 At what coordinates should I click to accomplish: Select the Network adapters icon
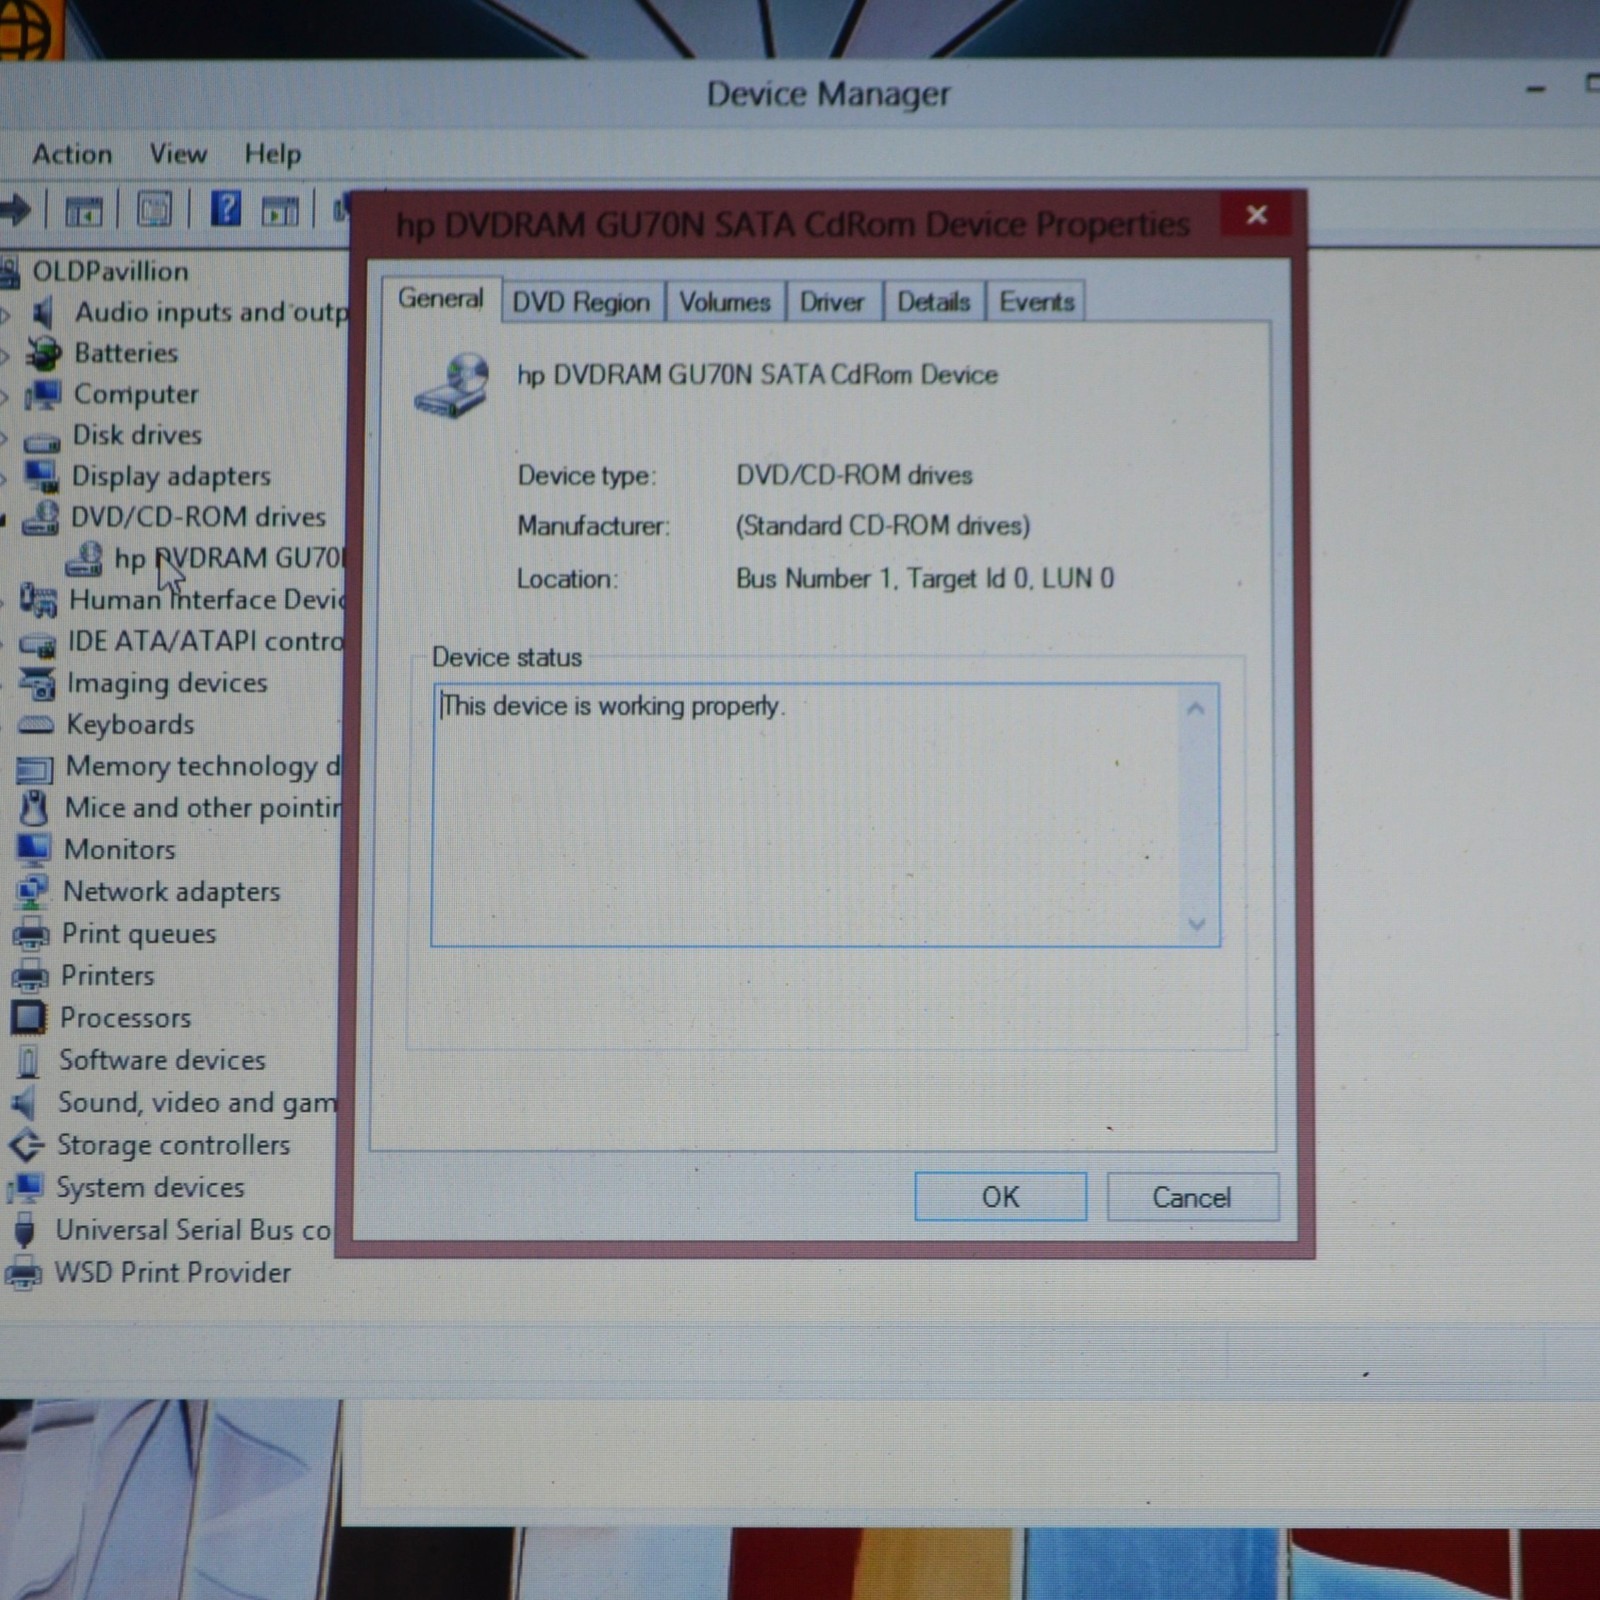(x=32, y=892)
